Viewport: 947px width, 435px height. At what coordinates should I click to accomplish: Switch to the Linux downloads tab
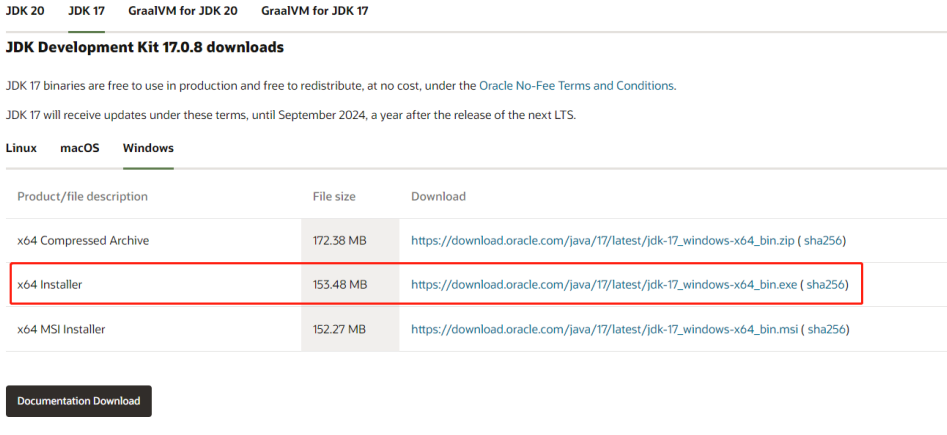[x=21, y=148]
